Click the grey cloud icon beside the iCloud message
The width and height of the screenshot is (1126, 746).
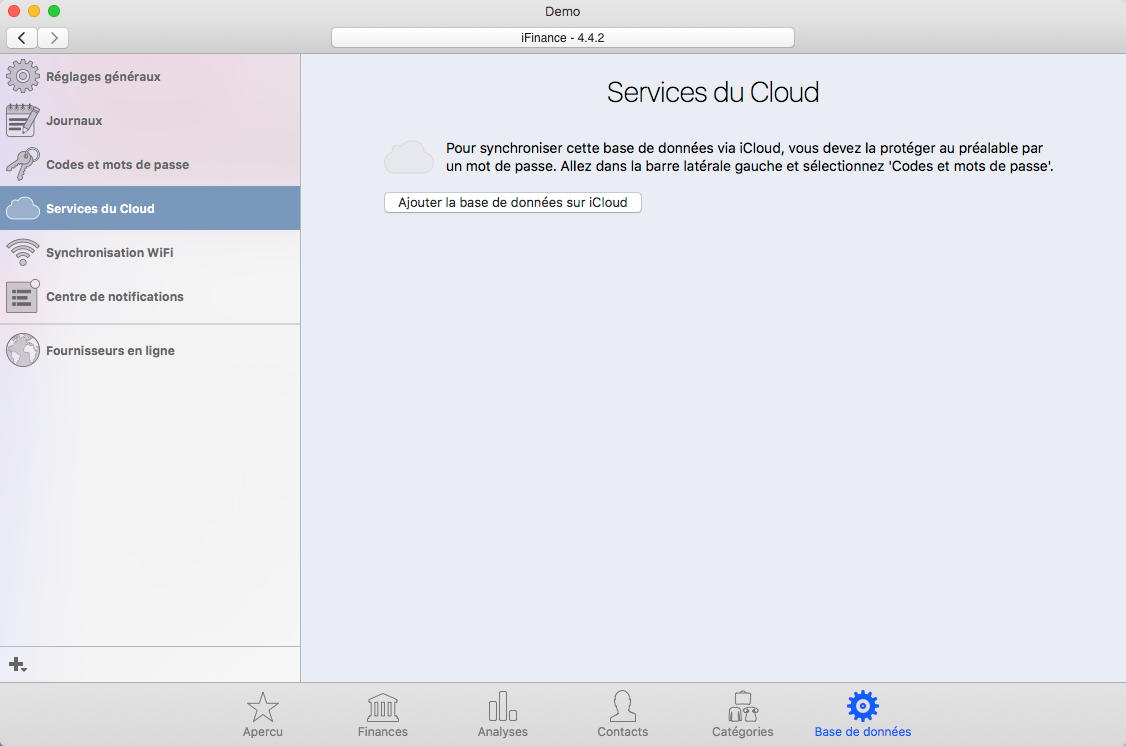pos(409,157)
